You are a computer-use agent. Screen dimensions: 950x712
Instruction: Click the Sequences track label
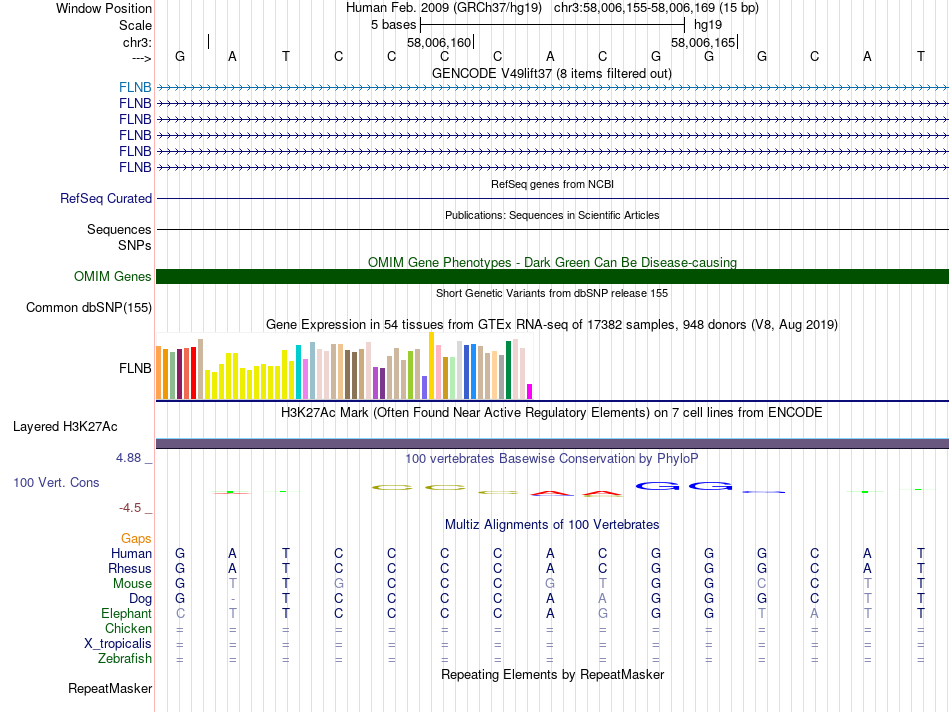tap(119, 229)
